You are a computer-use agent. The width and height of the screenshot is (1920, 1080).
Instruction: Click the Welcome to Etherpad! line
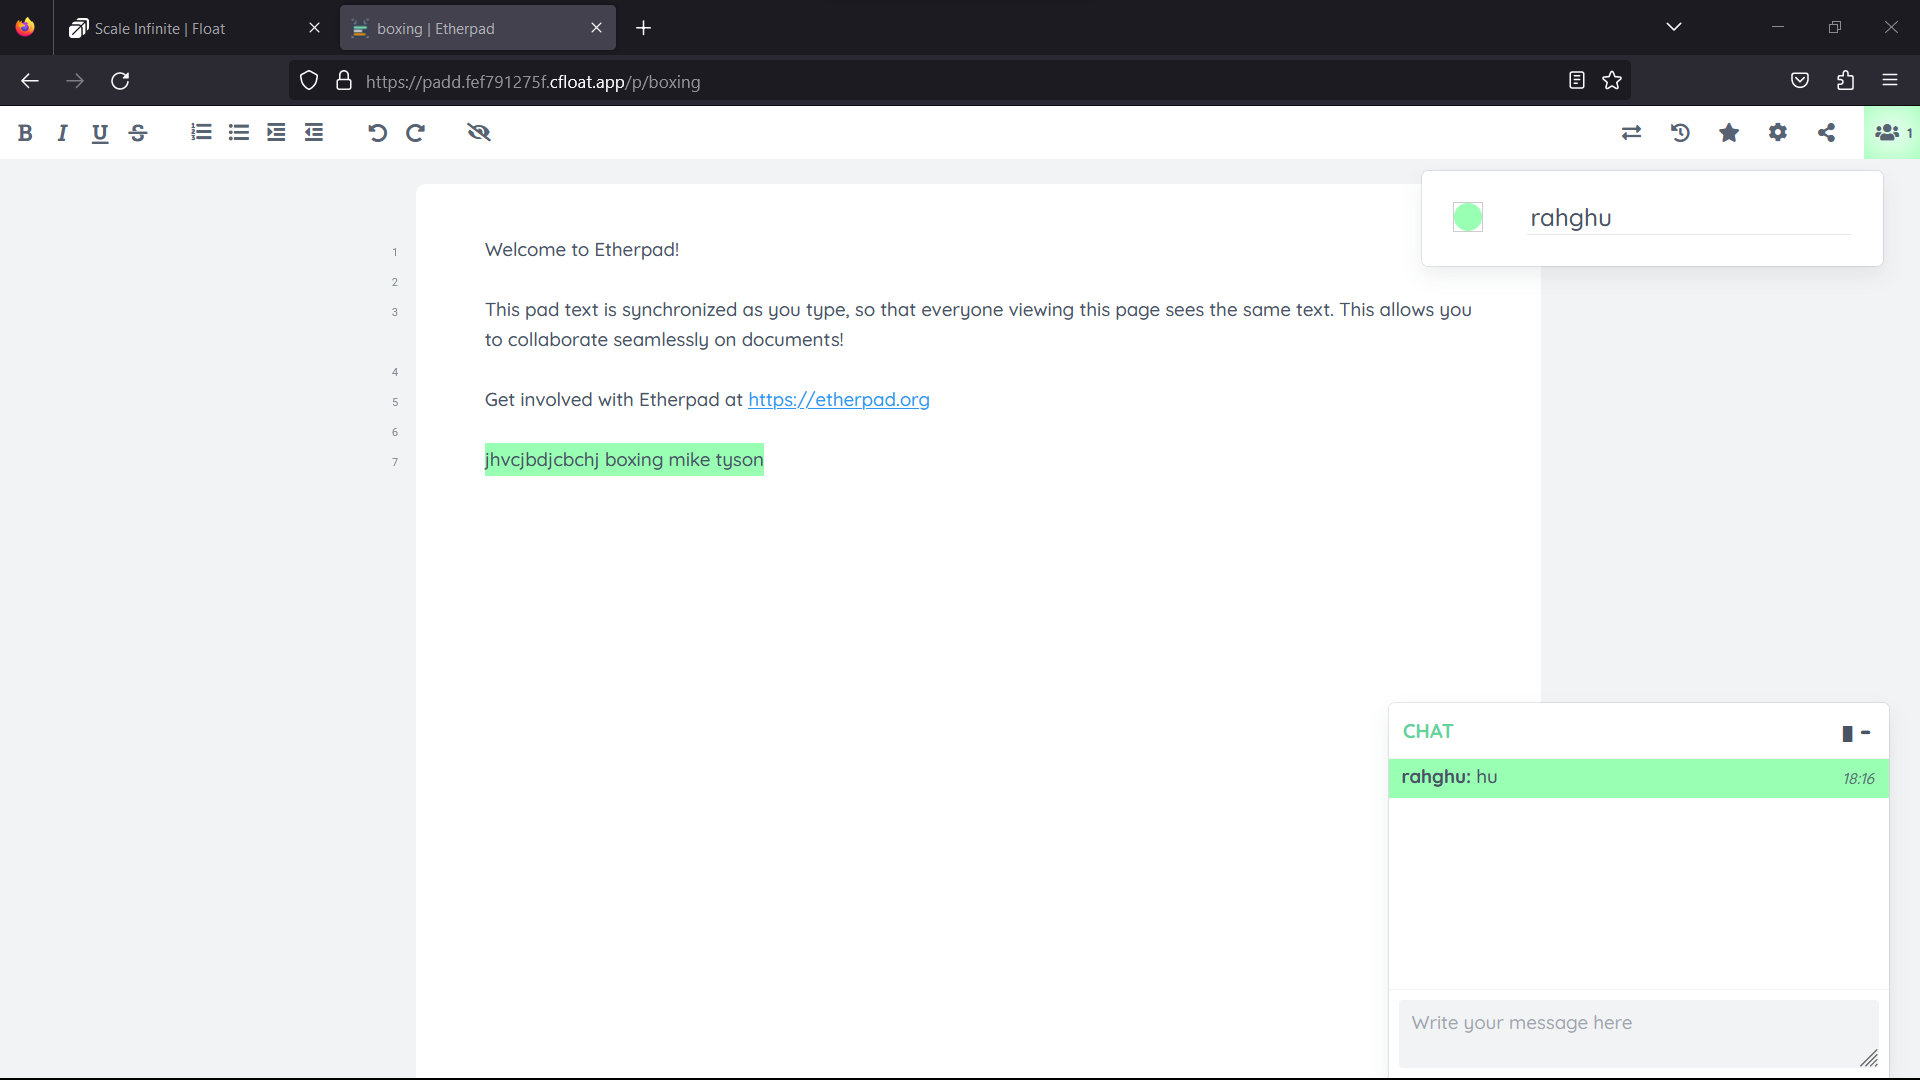pos(582,250)
